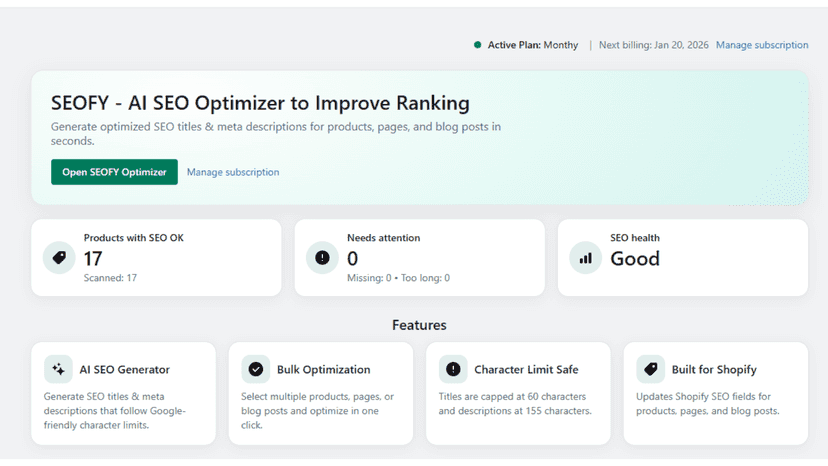The image size is (828, 466).
Task: Click the green active plan status dot
Action: tap(477, 45)
